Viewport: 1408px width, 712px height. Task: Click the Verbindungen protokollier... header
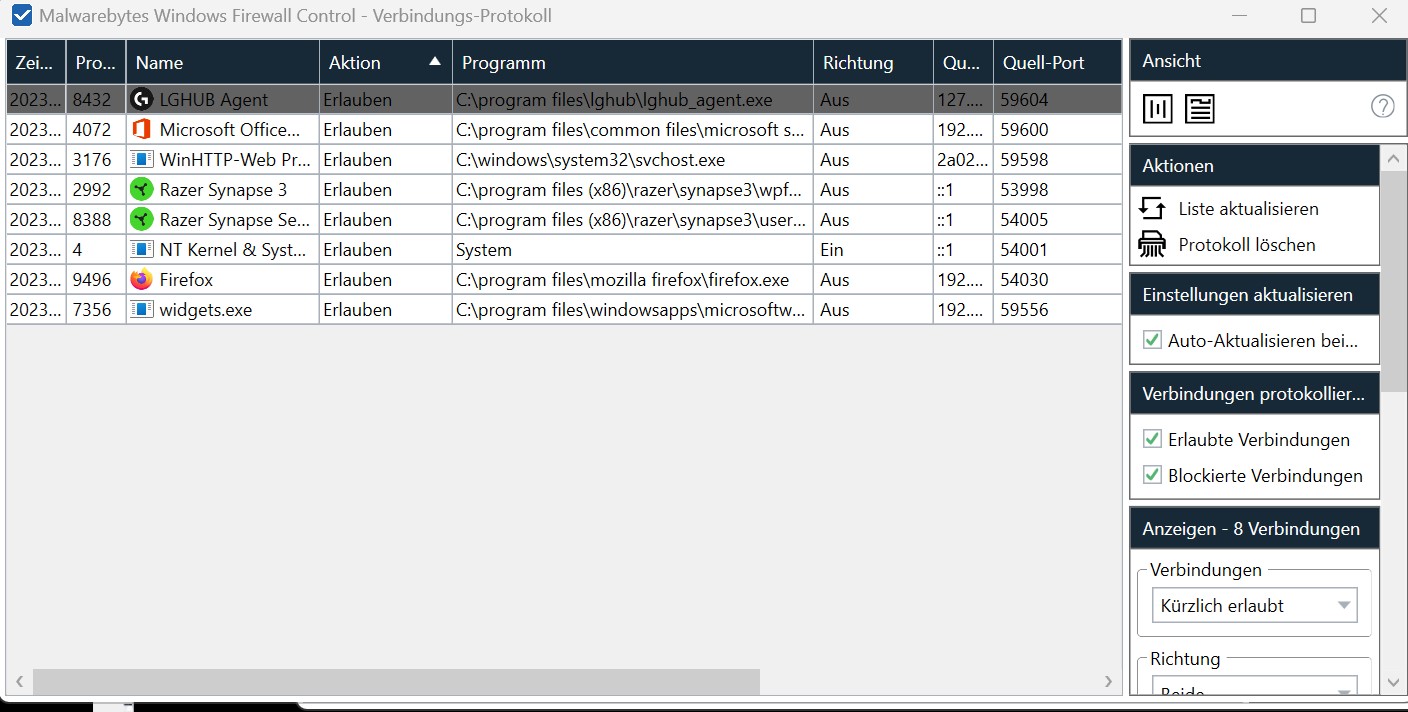pos(1254,393)
